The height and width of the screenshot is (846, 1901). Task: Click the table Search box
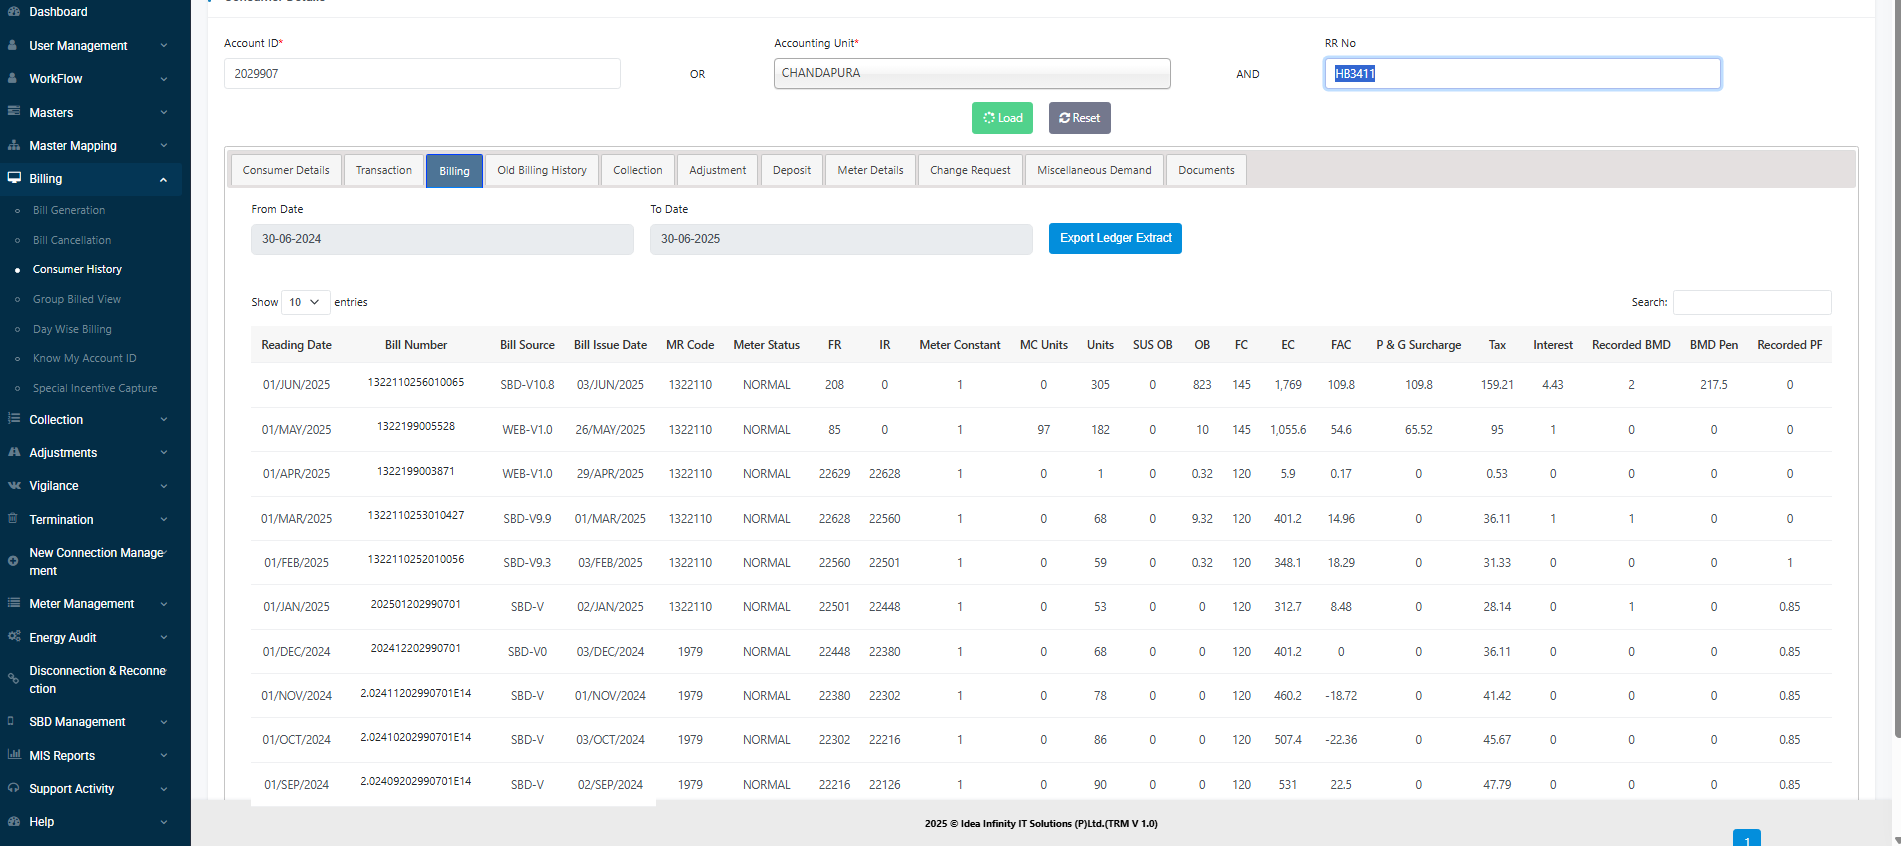pyautogui.click(x=1752, y=302)
